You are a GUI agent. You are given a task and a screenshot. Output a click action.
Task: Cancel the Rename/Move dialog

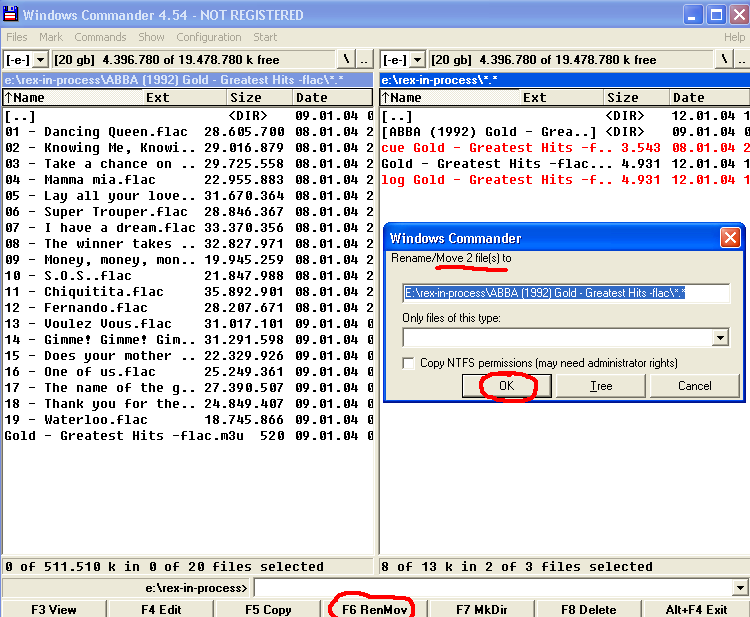(x=694, y=386)
